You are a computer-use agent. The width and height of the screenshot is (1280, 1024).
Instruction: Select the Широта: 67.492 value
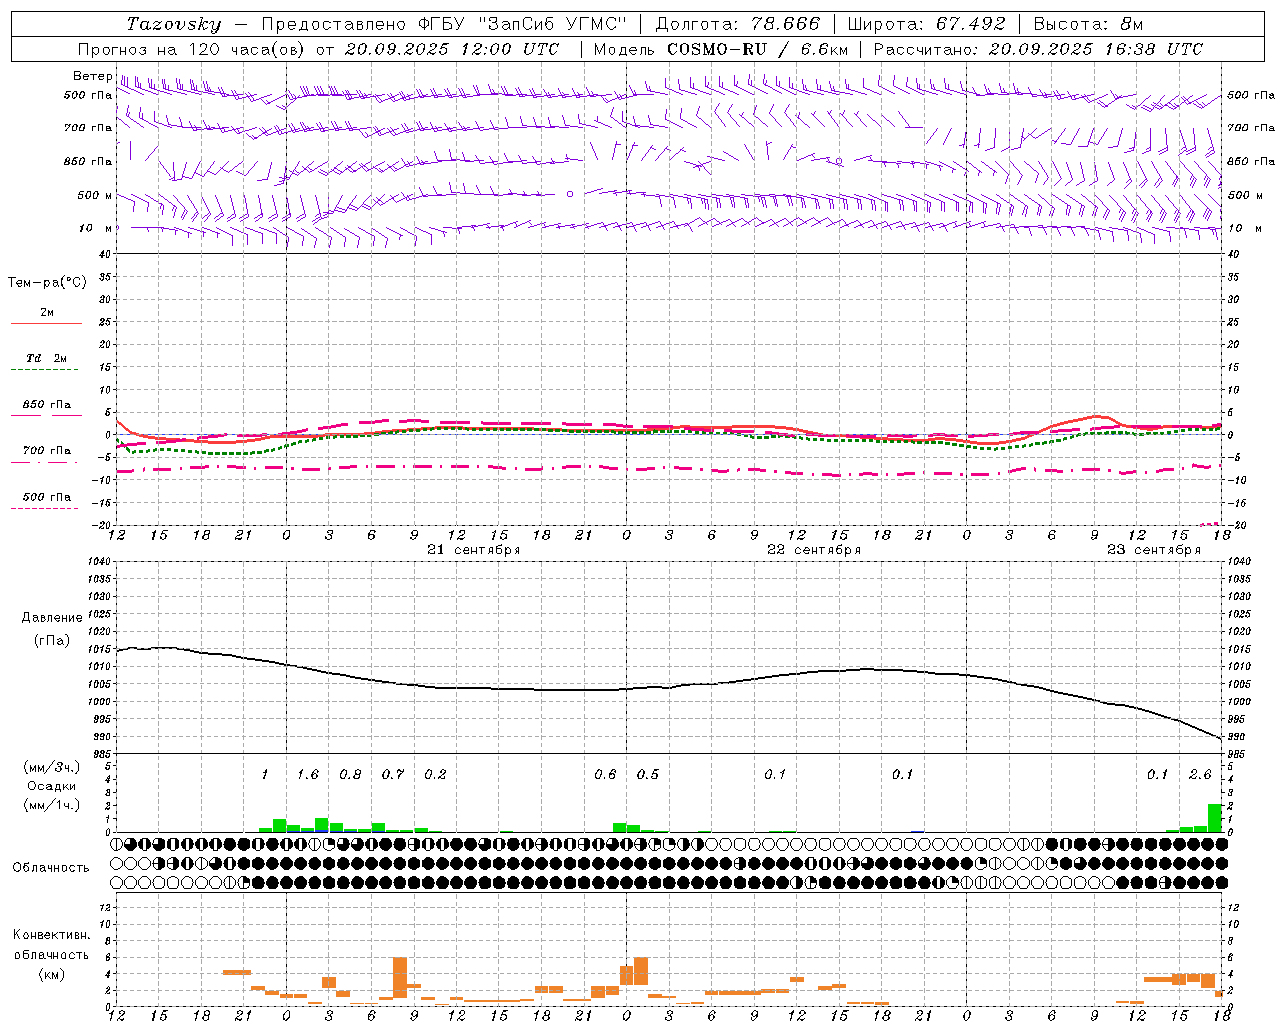[926, 24]
